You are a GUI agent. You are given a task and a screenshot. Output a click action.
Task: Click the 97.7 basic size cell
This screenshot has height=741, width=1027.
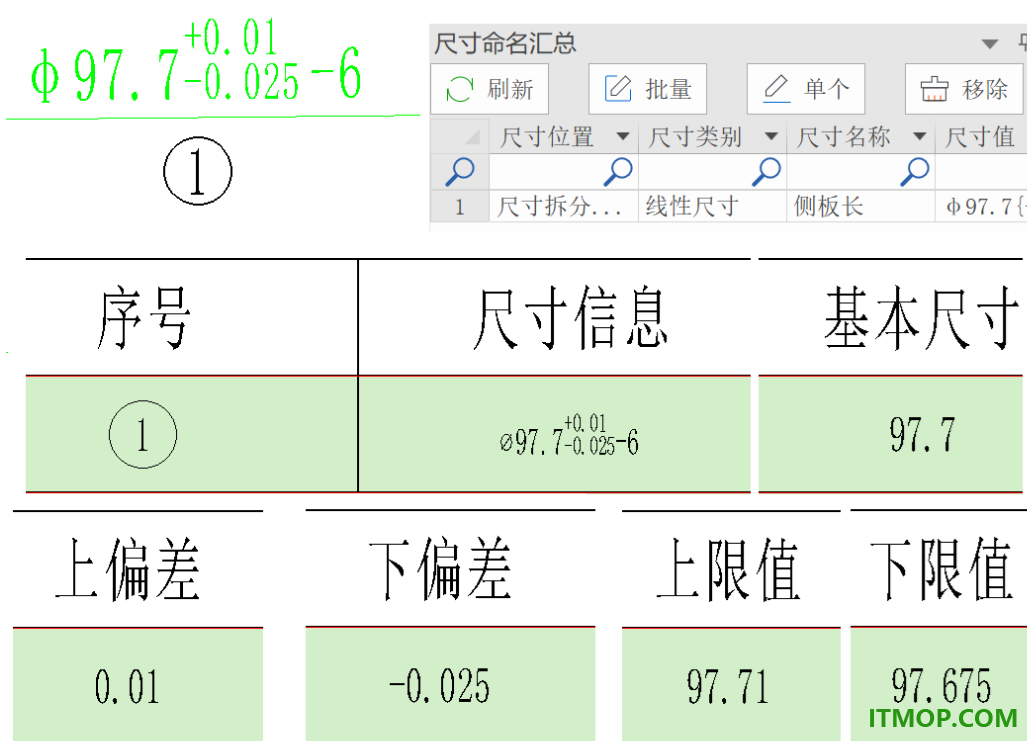pos(891,434)
